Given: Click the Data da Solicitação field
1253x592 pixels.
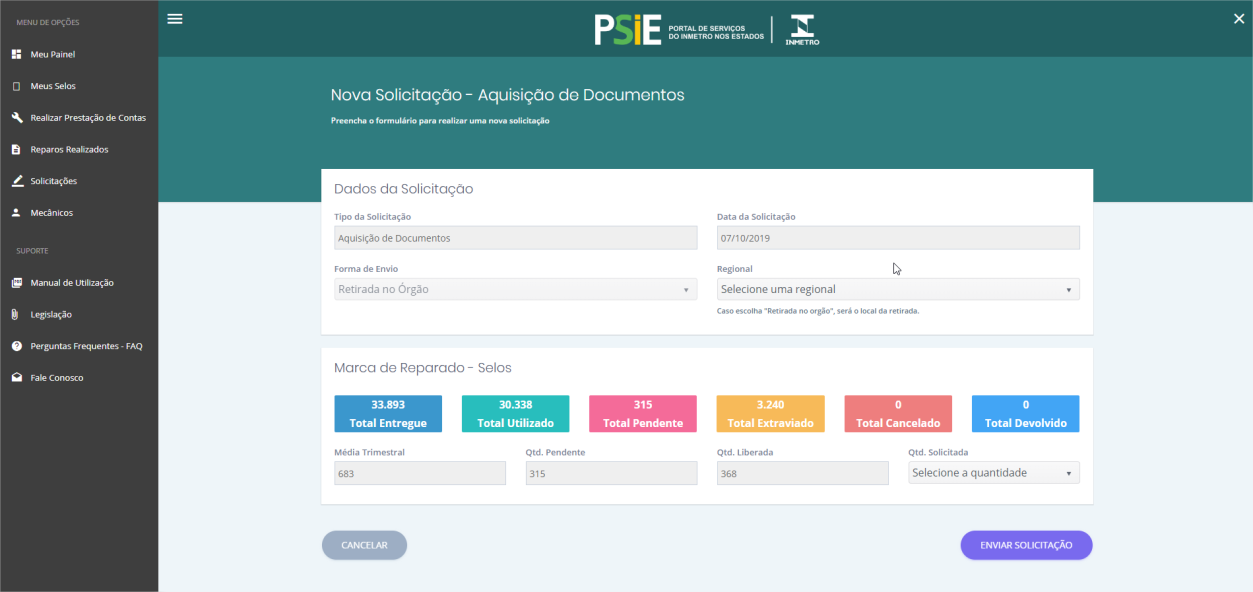Looking at the screenshot, I should point(898,238).
